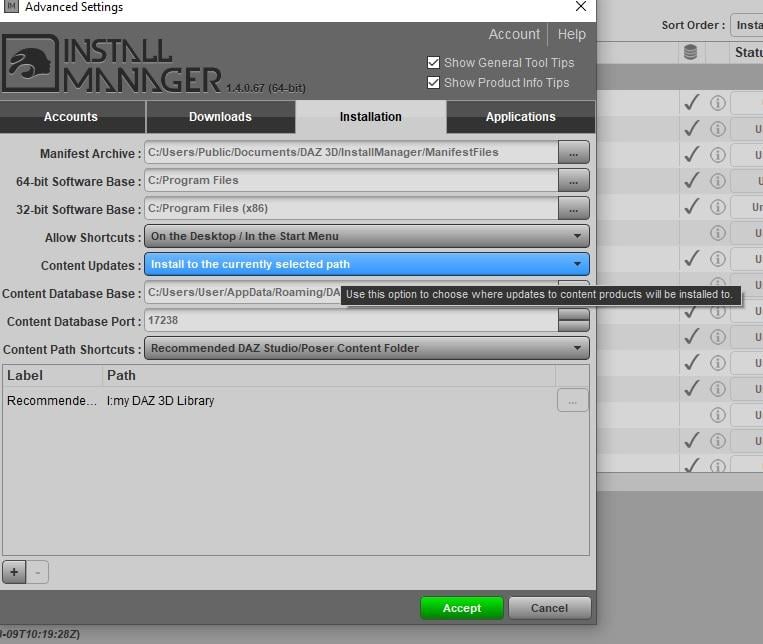The width and height of the screenshot is (763, 644).
Task: Click the Content Updates label
Action: click(91, 265)
